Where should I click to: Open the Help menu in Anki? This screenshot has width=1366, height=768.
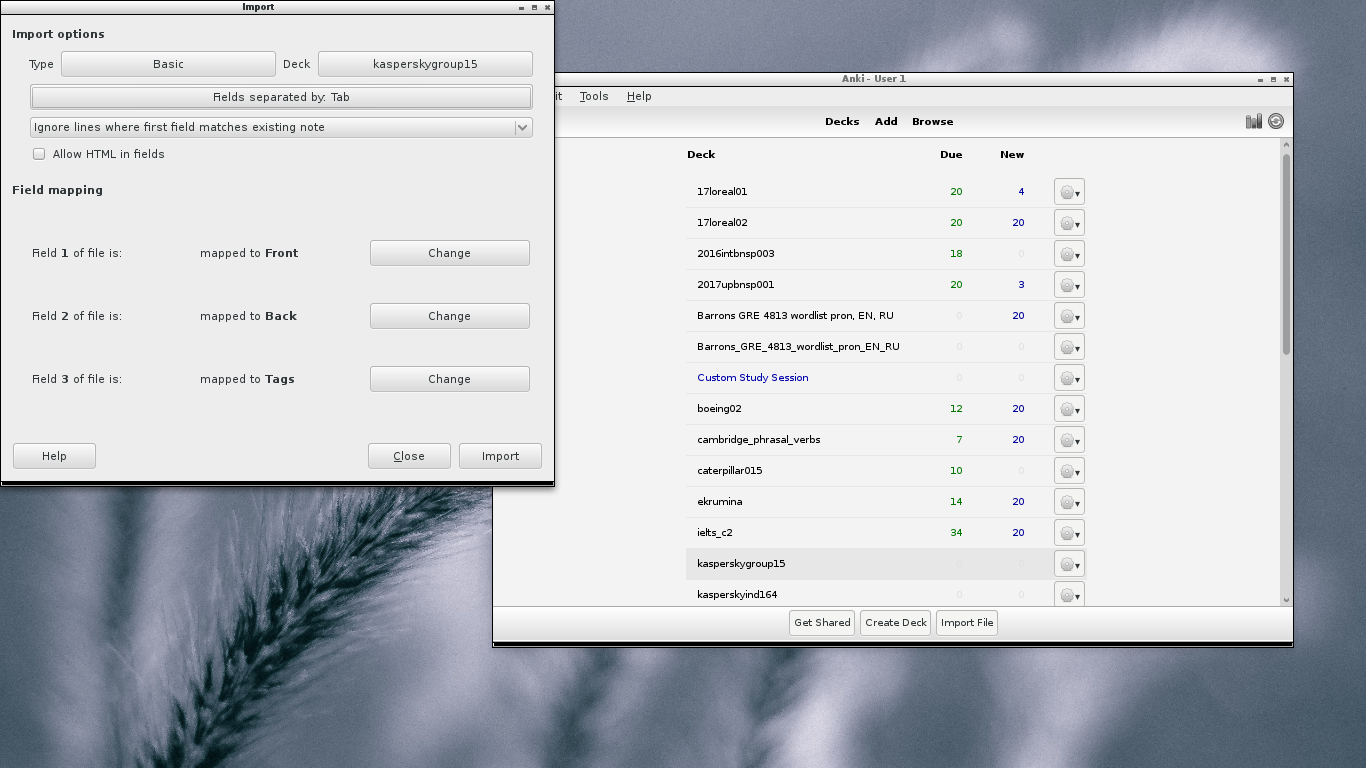[x=639, y=96]
